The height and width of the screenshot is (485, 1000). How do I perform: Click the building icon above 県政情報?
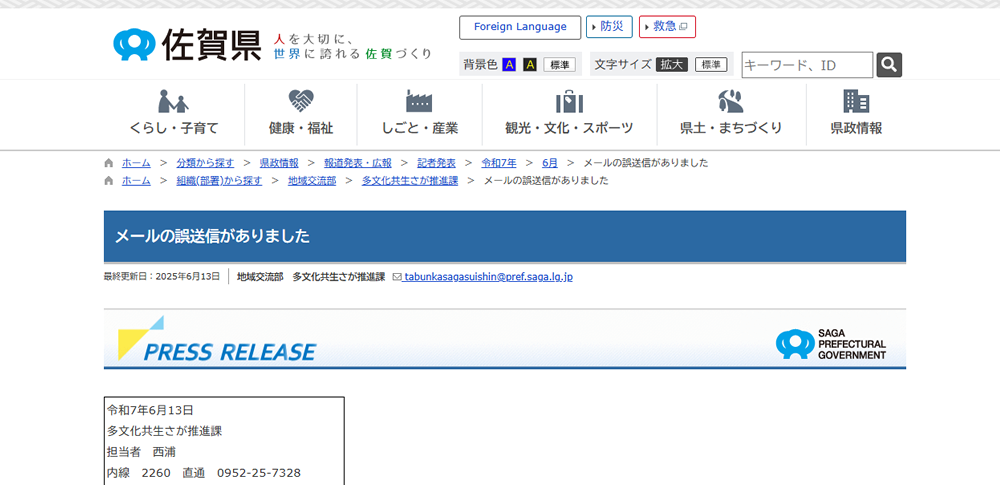tap(856, 101)
